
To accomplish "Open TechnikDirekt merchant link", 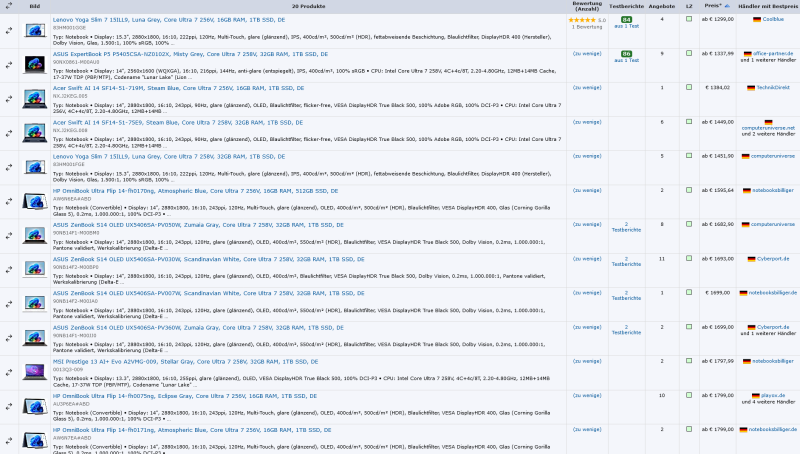I will pos(773,87).
